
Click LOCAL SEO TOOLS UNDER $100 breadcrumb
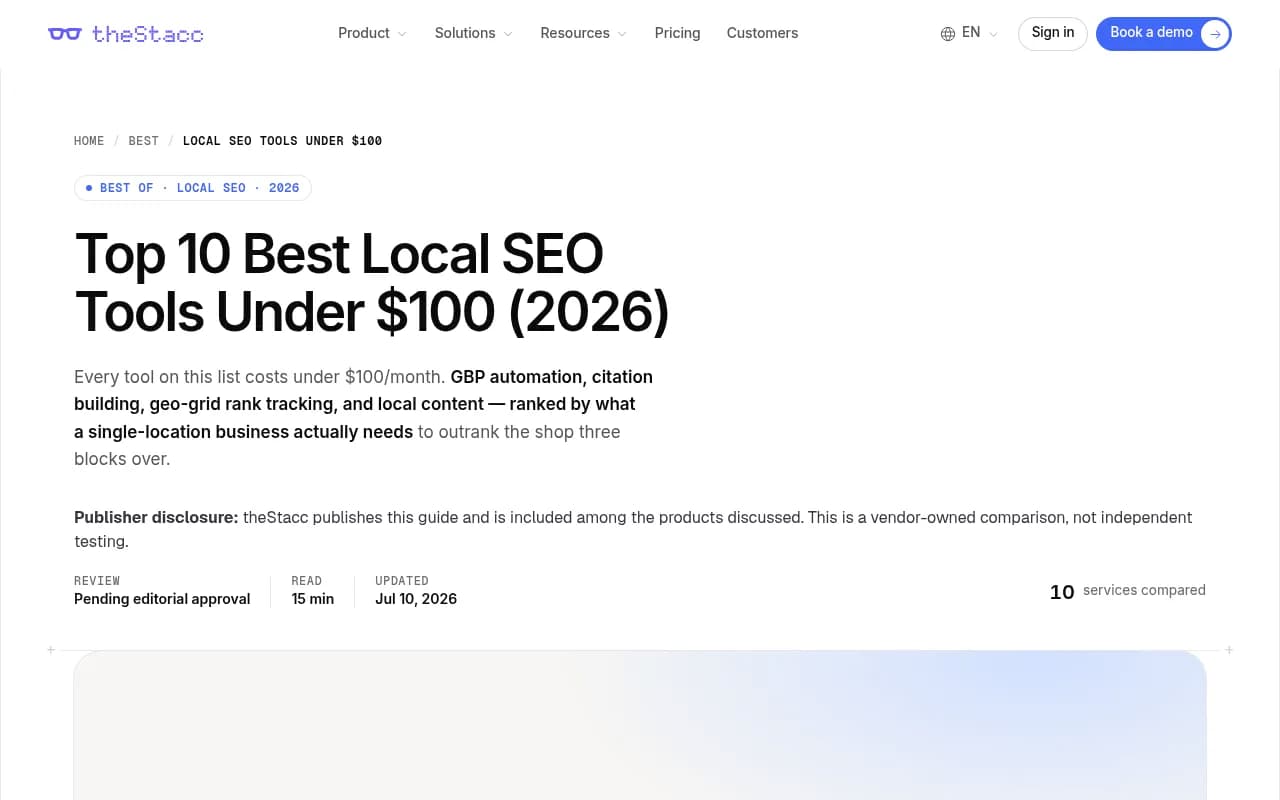click(282, 141)
